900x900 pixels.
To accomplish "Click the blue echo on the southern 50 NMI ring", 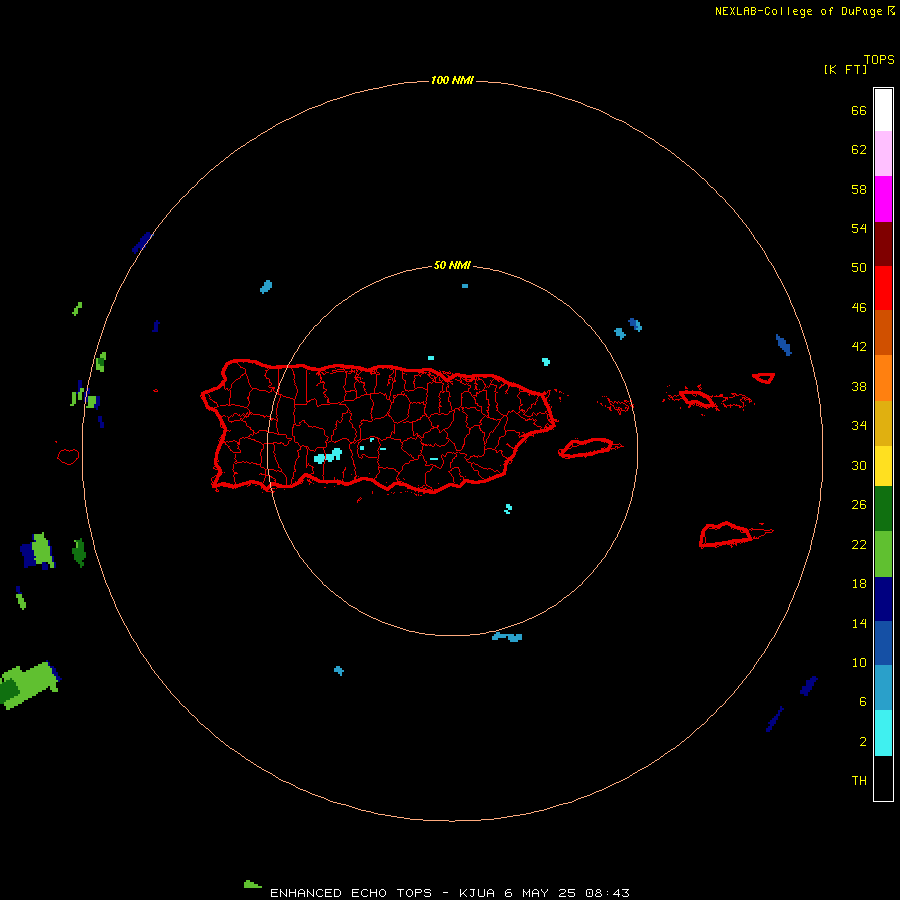I will click(507, 637).
